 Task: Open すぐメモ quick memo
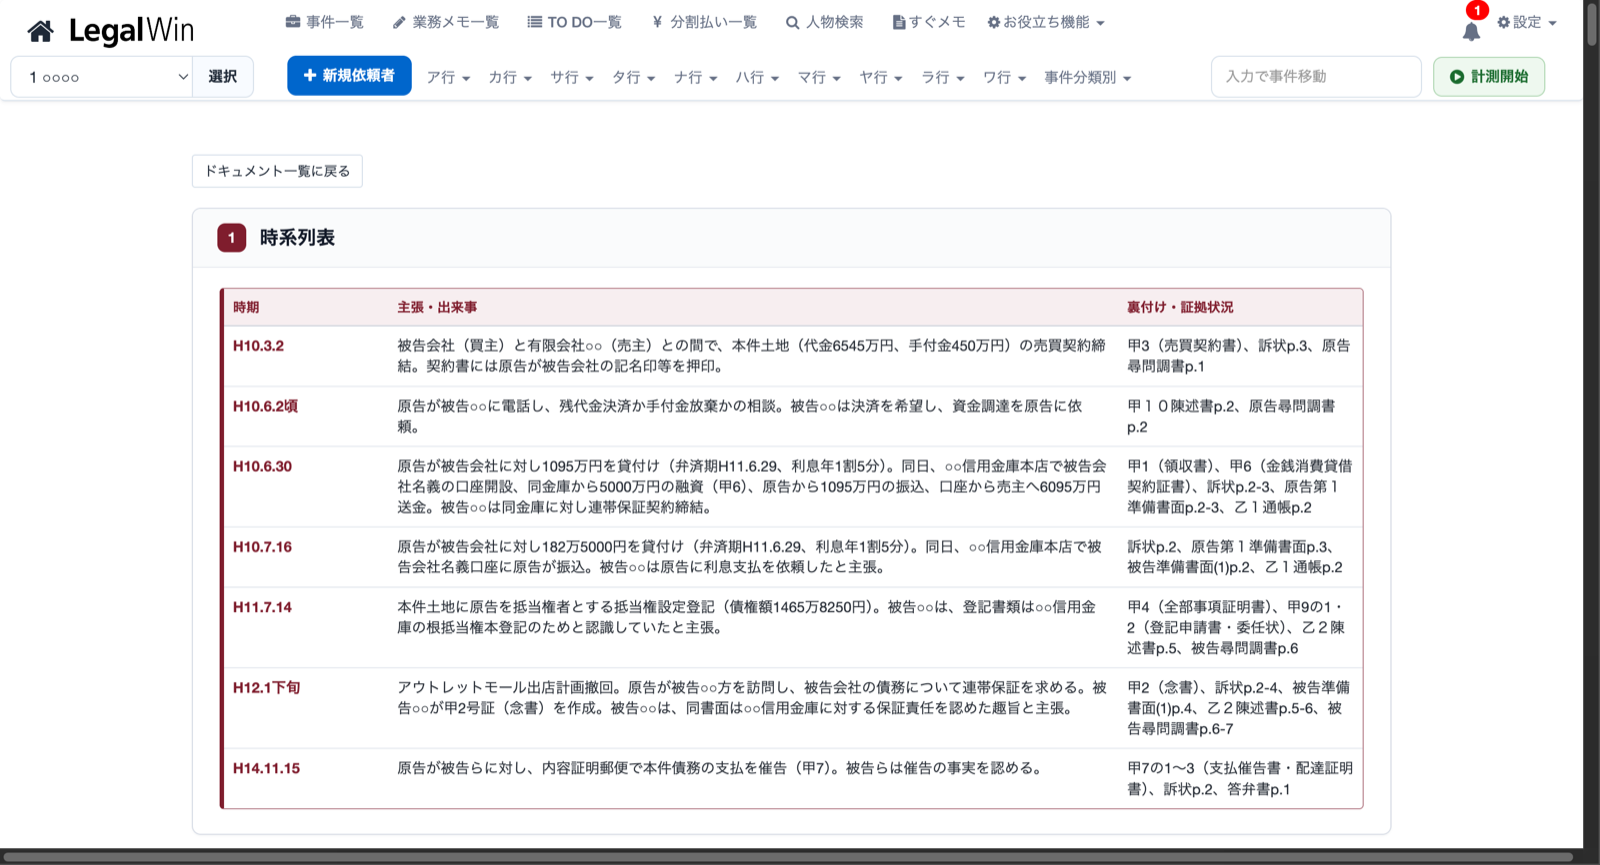pos(929,22)
